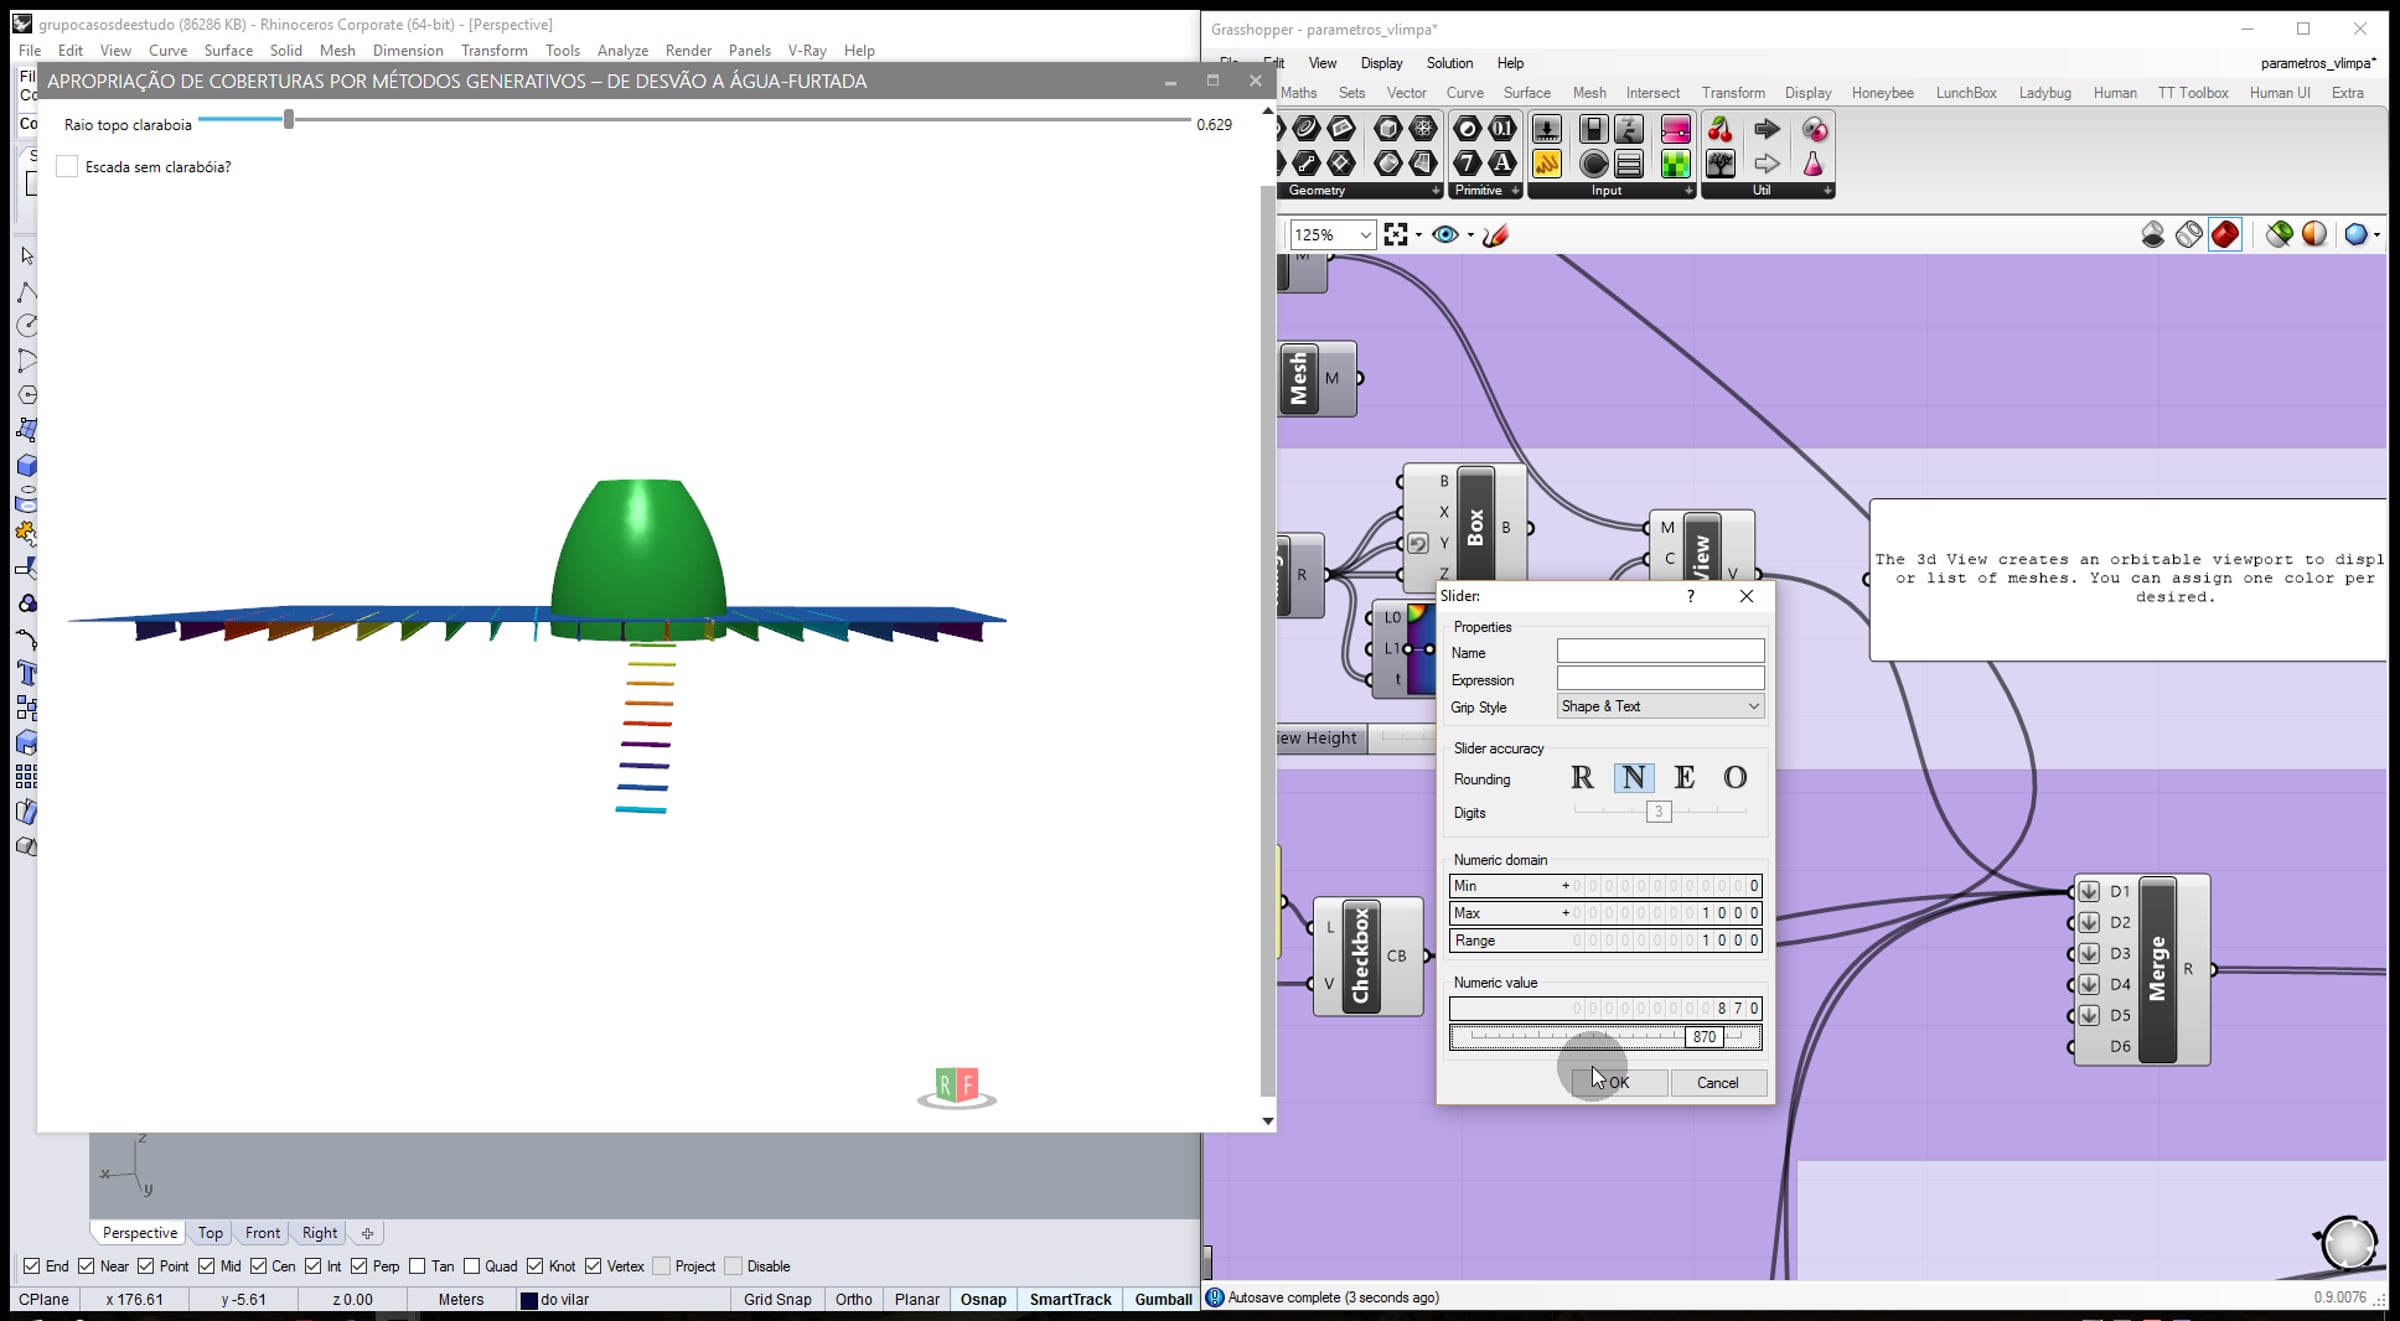Click the pink flask icon in Util panel
2400x1321 pixels.
(1812, 164)
